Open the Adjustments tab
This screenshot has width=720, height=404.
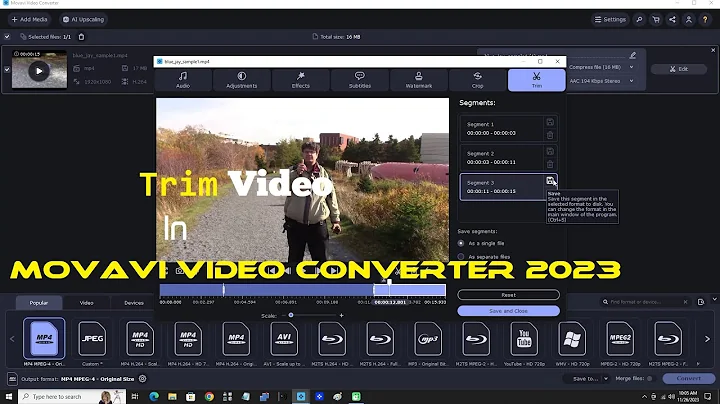click(x=242, y=80)
